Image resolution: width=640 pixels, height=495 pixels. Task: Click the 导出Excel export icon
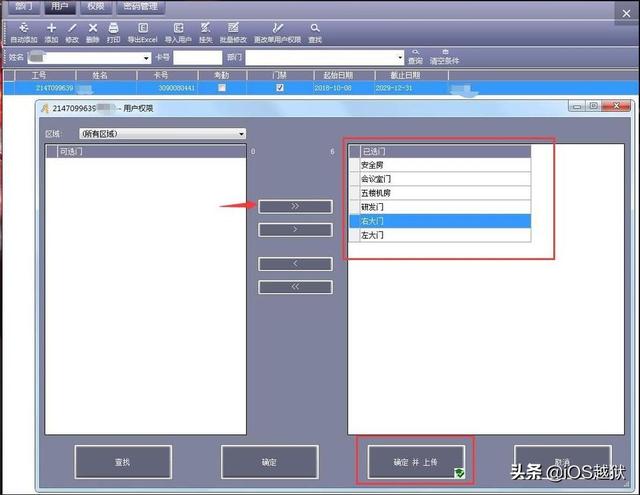coord(143,28)
